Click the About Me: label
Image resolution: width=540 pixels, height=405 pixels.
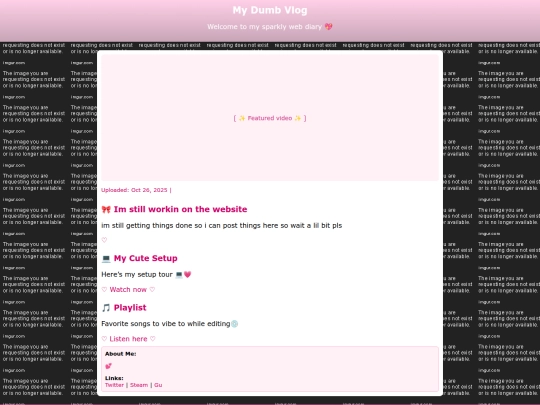121,354
